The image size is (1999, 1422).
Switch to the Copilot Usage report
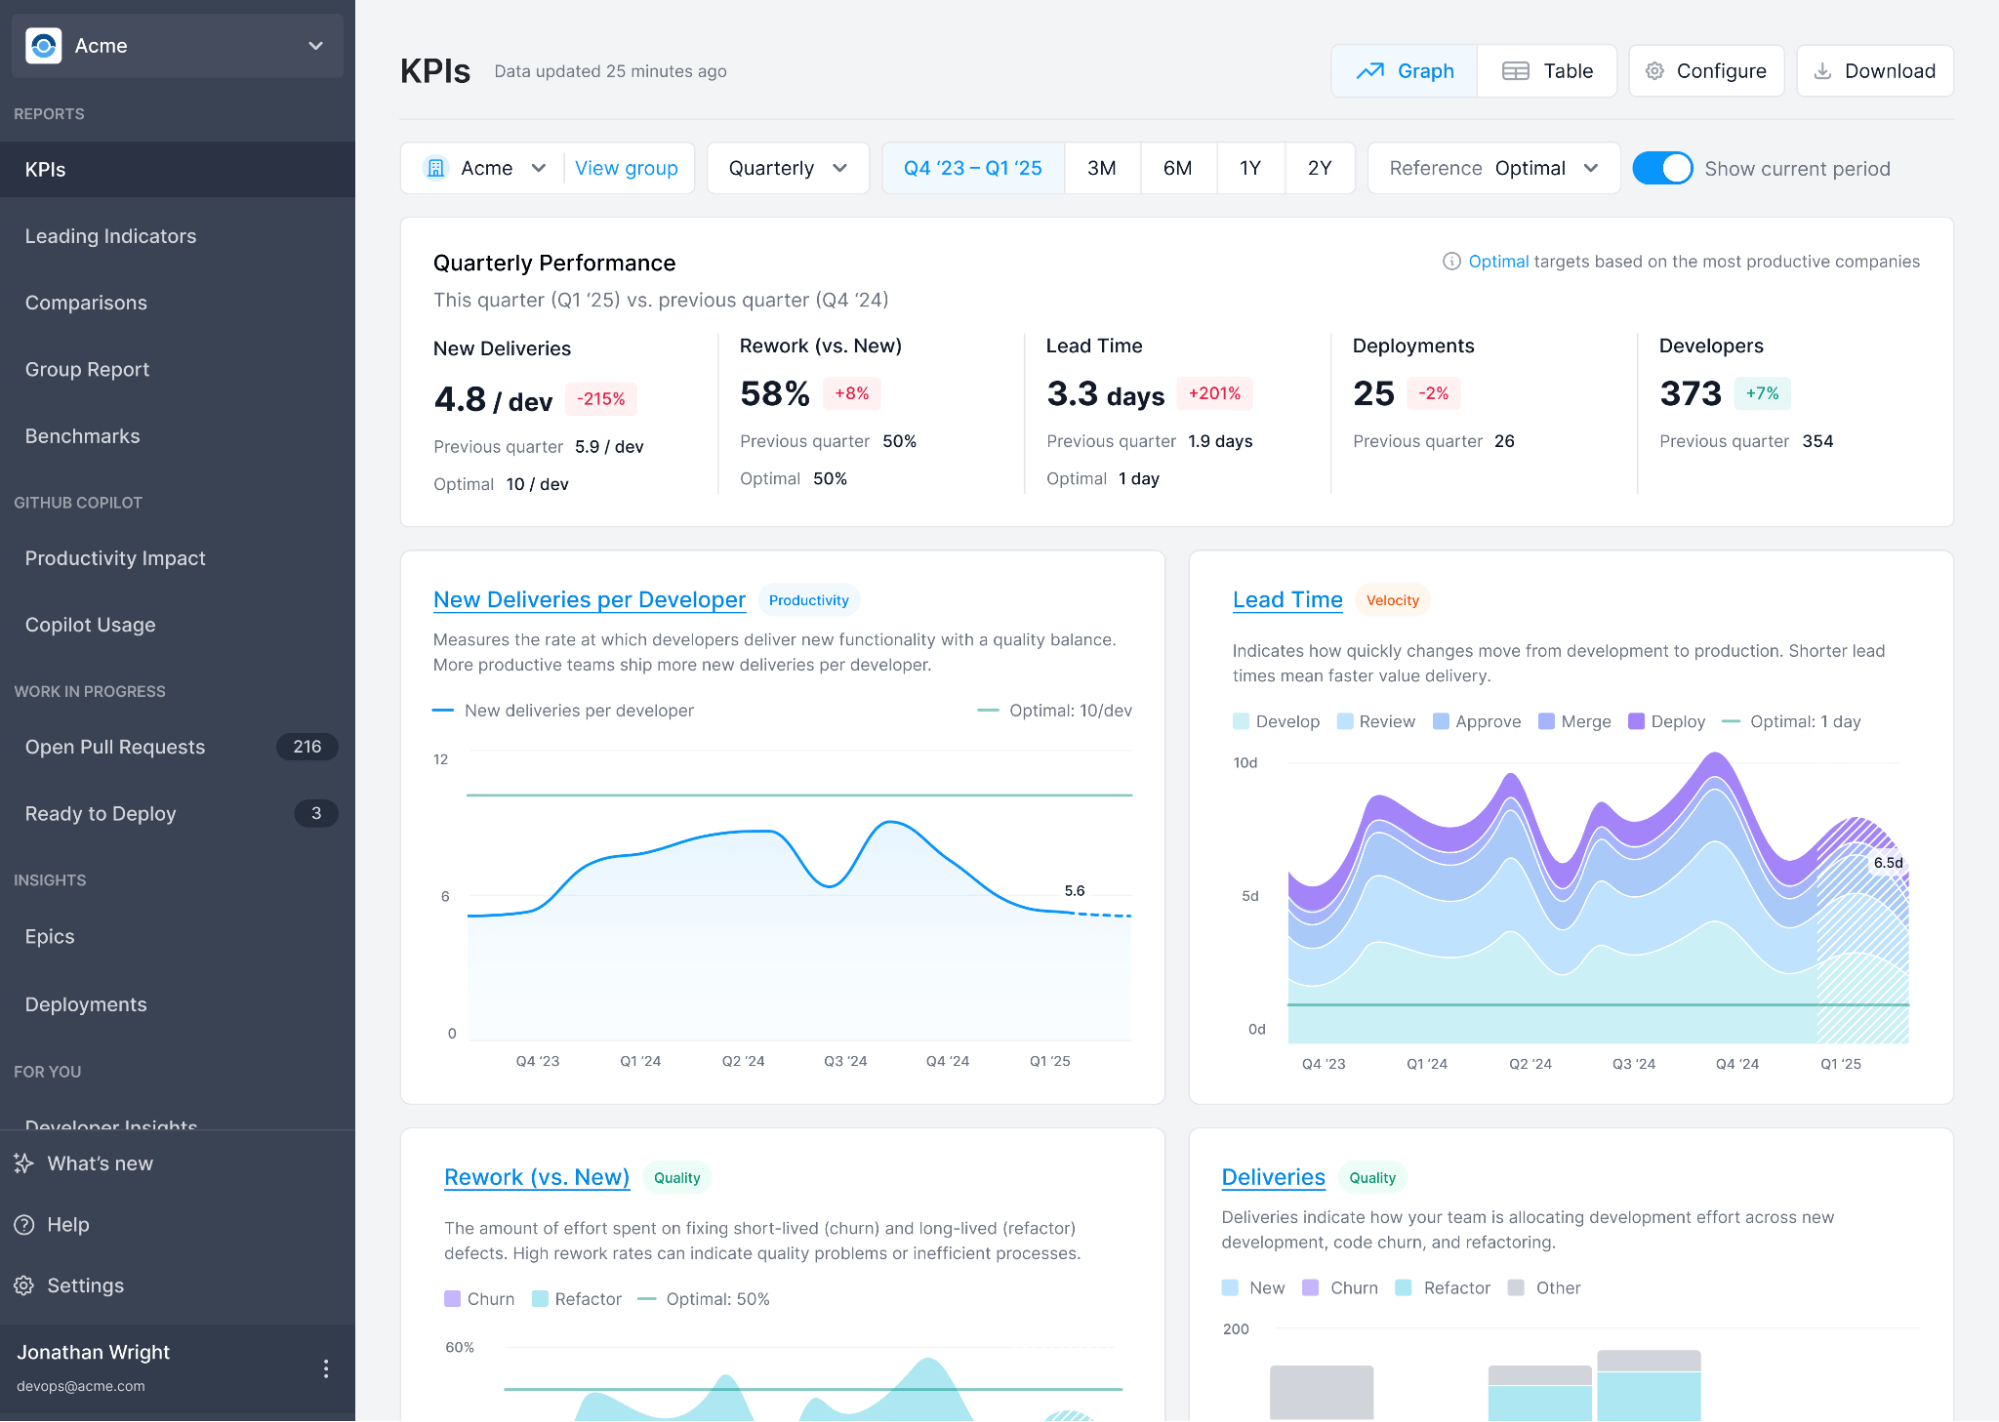[90, 624]
